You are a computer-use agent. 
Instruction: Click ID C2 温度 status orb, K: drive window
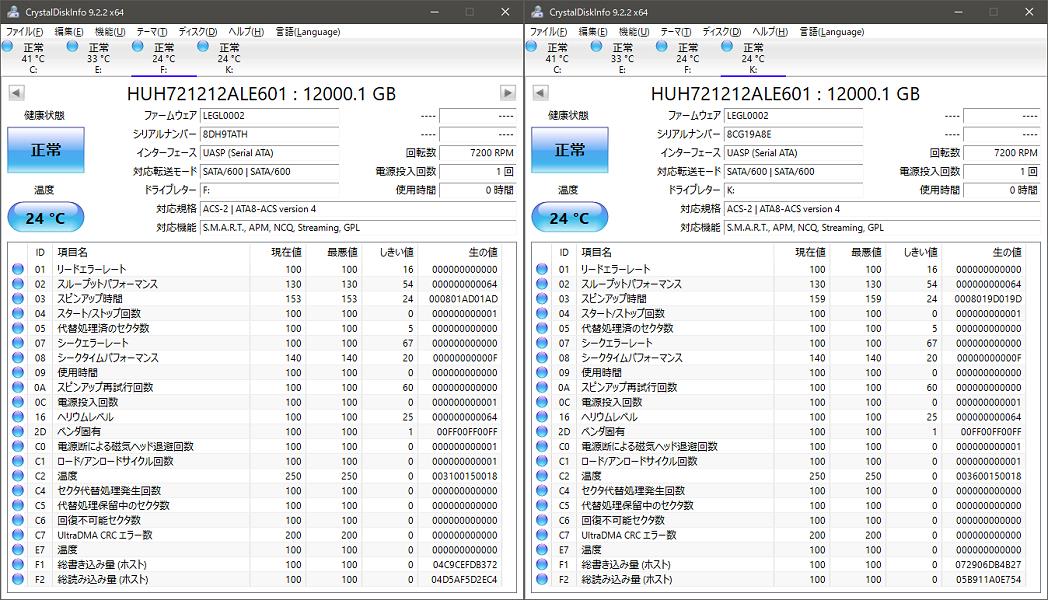coord(542,476)
